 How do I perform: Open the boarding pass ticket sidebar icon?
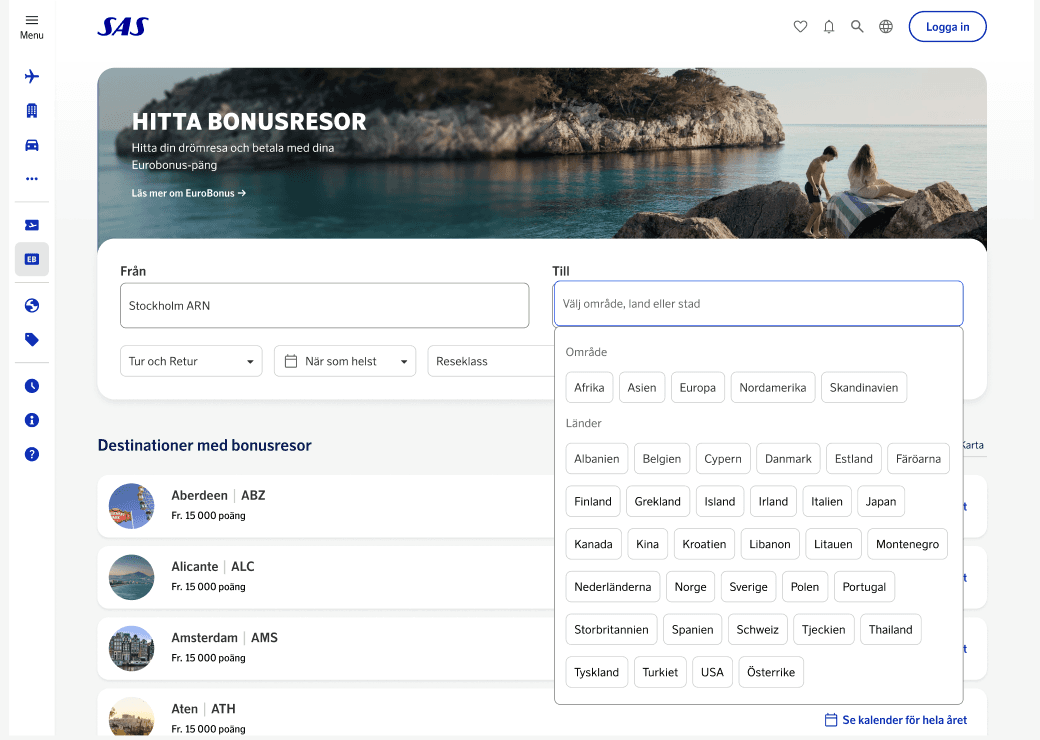[32, 225]
